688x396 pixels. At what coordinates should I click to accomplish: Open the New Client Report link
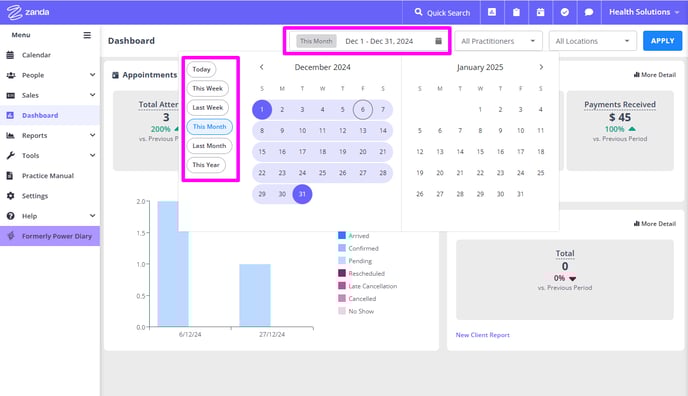click(482, 335)
